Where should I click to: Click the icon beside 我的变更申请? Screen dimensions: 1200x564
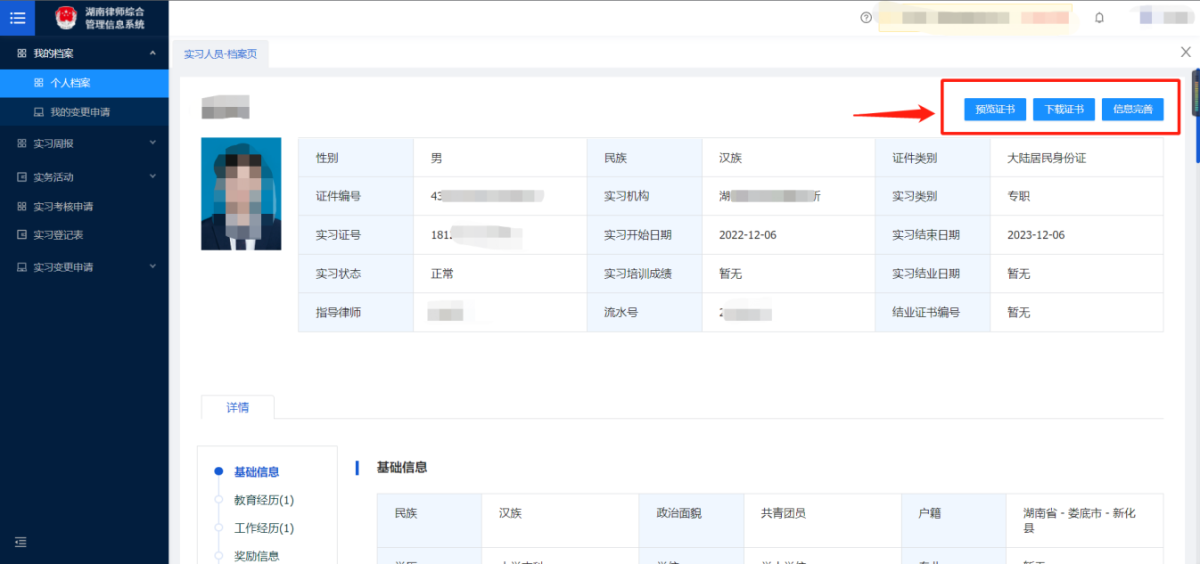tap(39, 112)
